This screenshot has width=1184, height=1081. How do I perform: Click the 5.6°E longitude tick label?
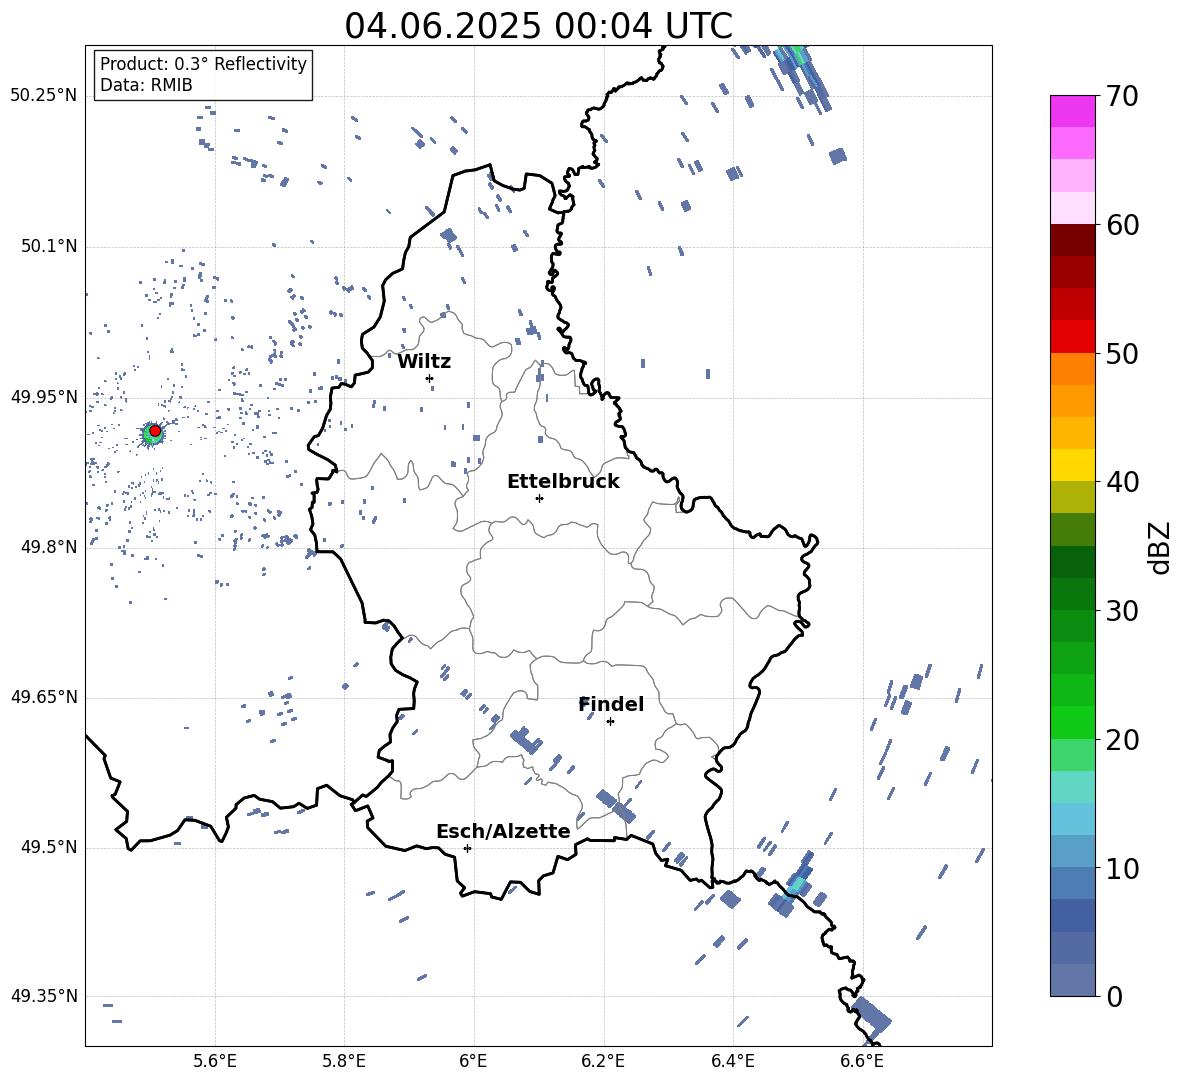click(215, 1061)
